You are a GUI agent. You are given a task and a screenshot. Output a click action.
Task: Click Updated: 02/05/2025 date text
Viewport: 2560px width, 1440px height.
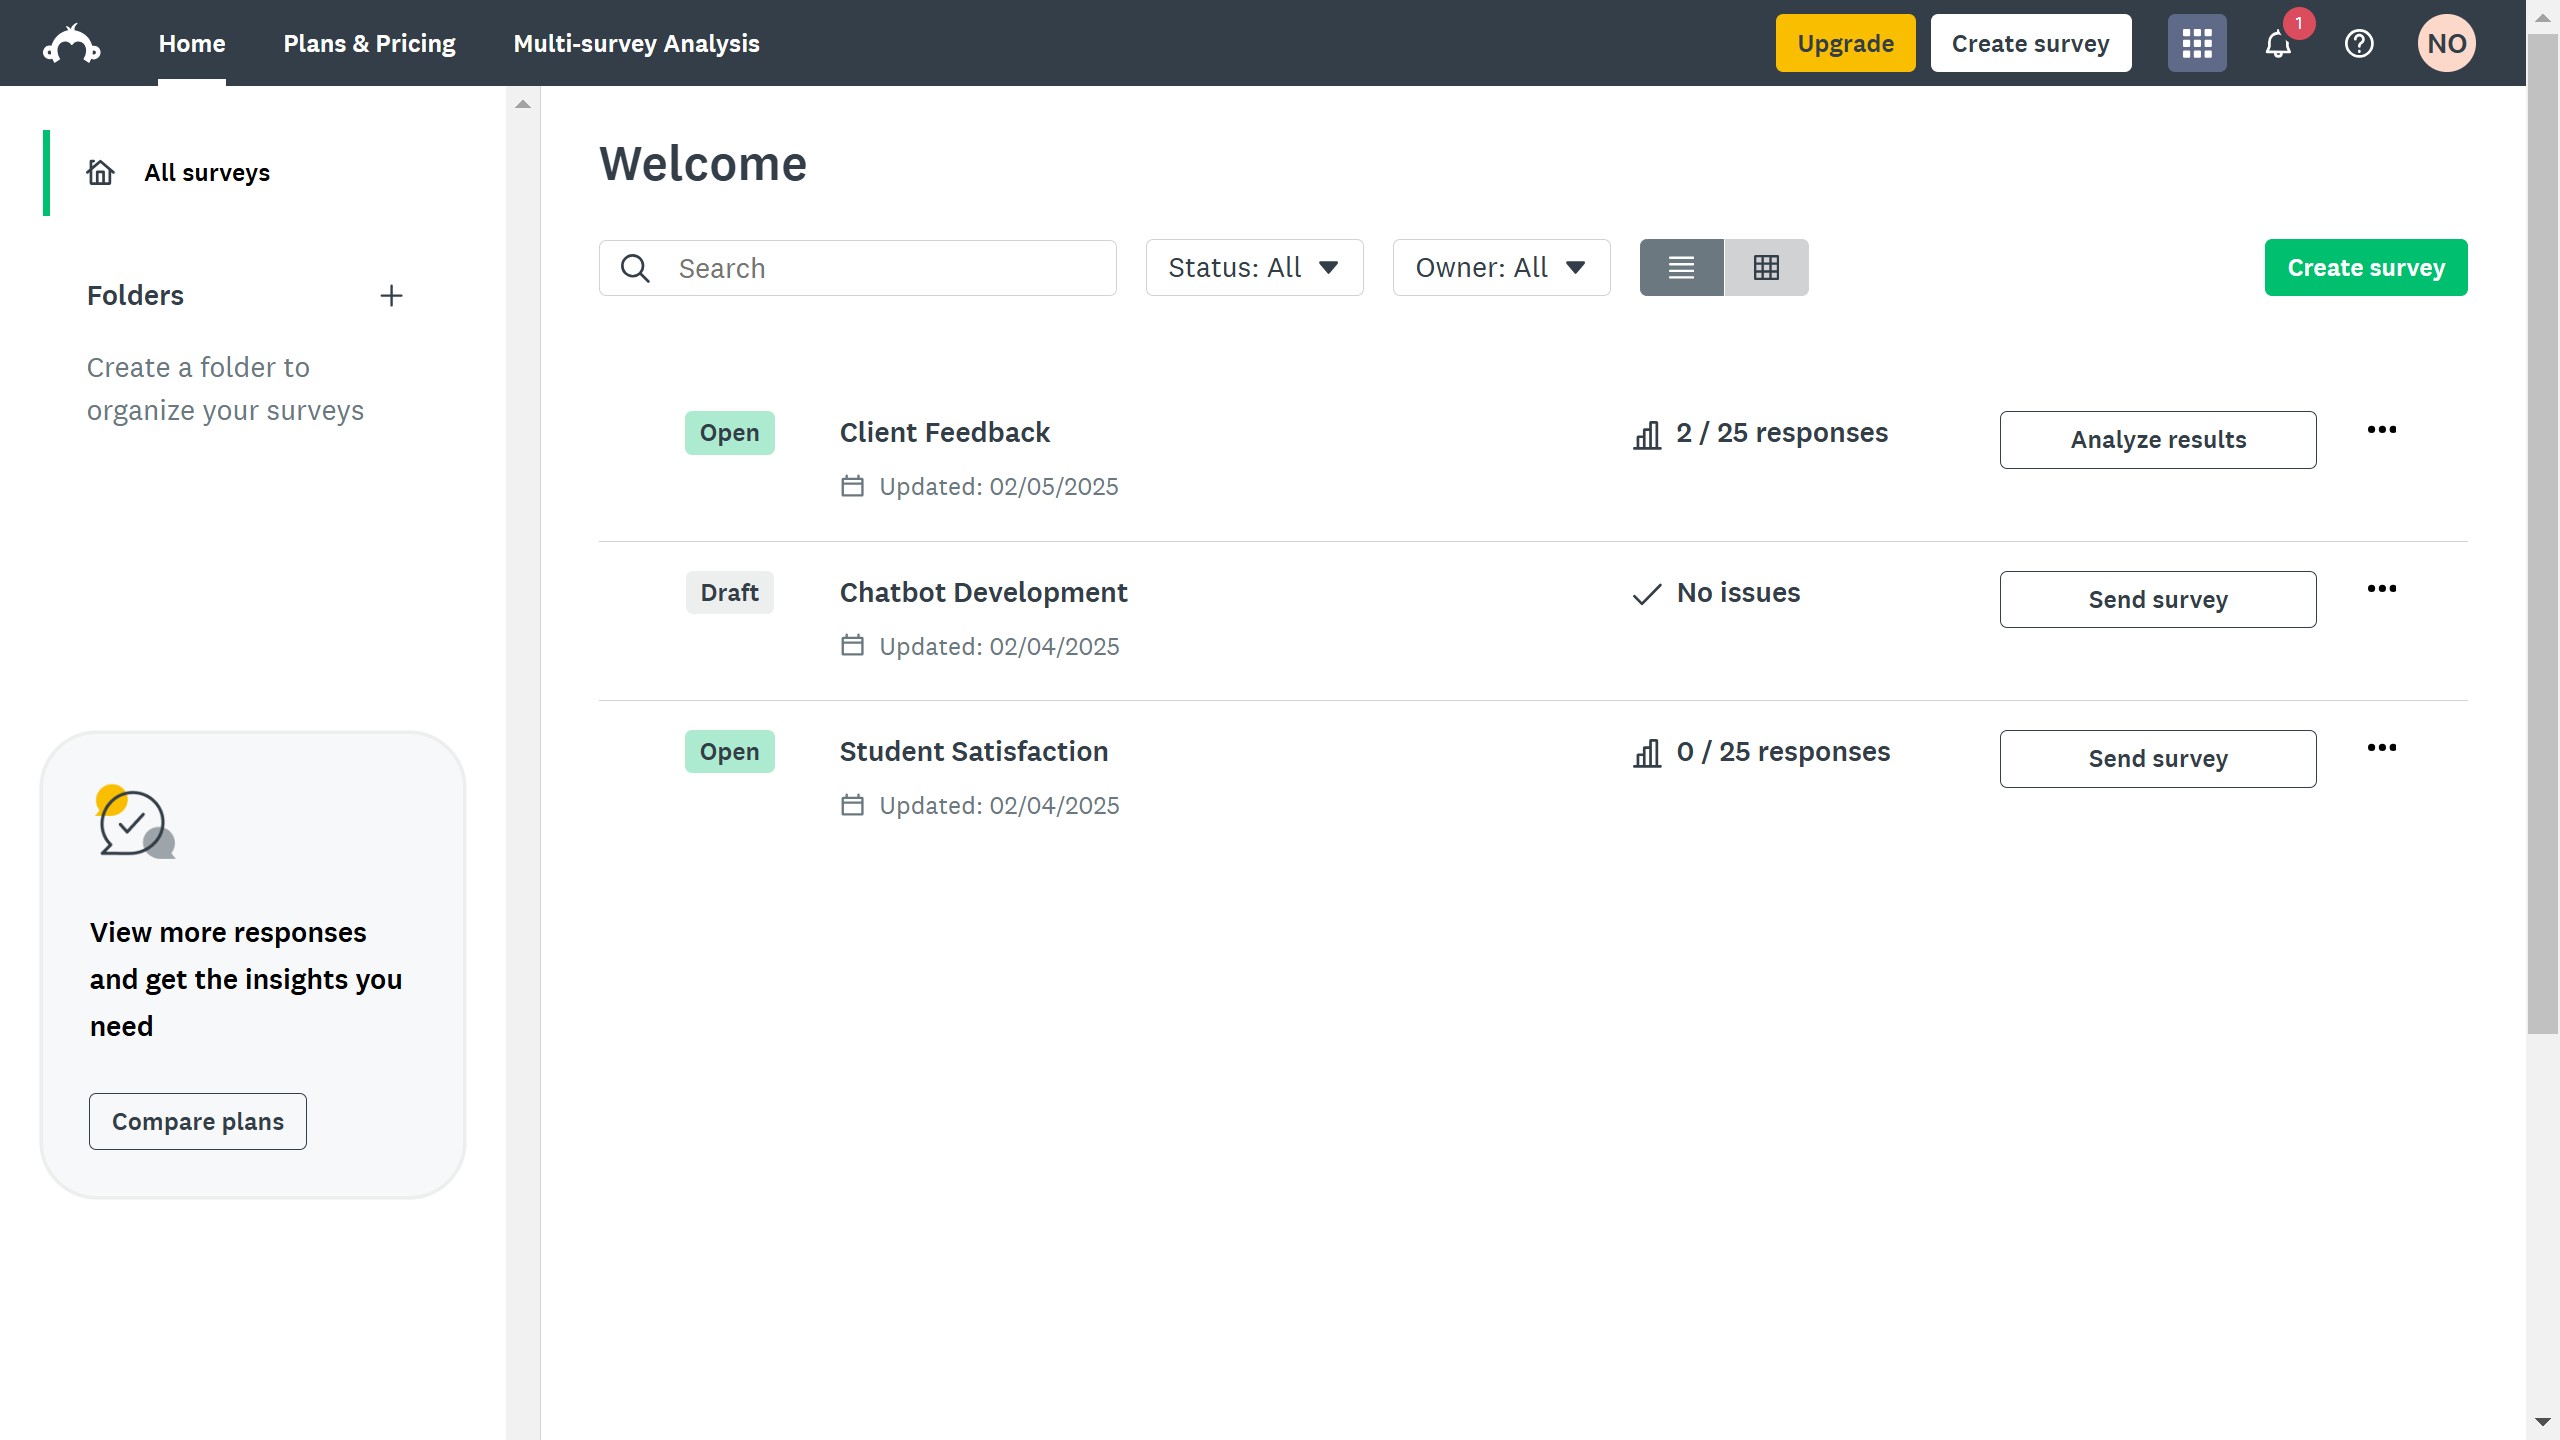[998, 487]
